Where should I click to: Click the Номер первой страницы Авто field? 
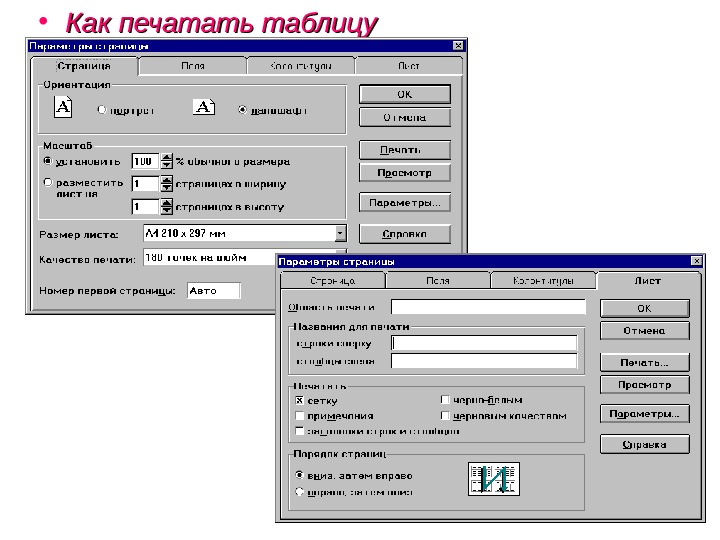[x=214, y=291]
